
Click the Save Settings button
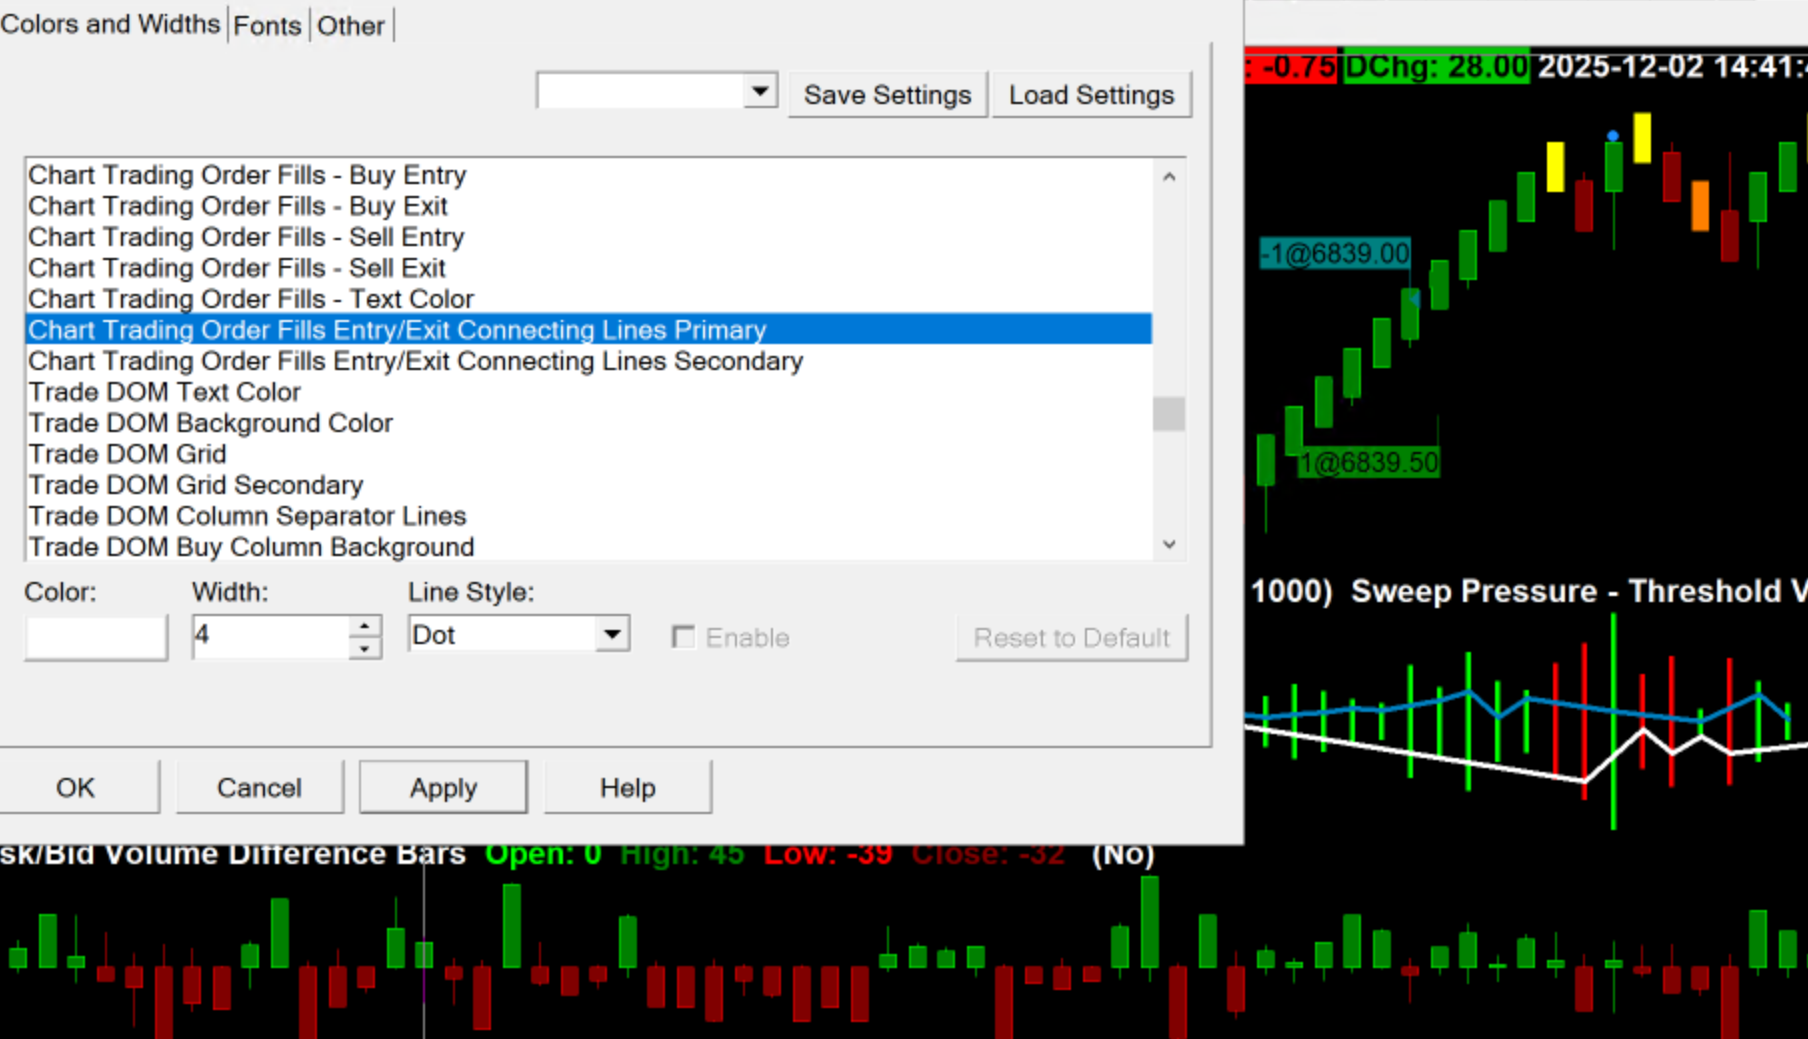(888, 95)
